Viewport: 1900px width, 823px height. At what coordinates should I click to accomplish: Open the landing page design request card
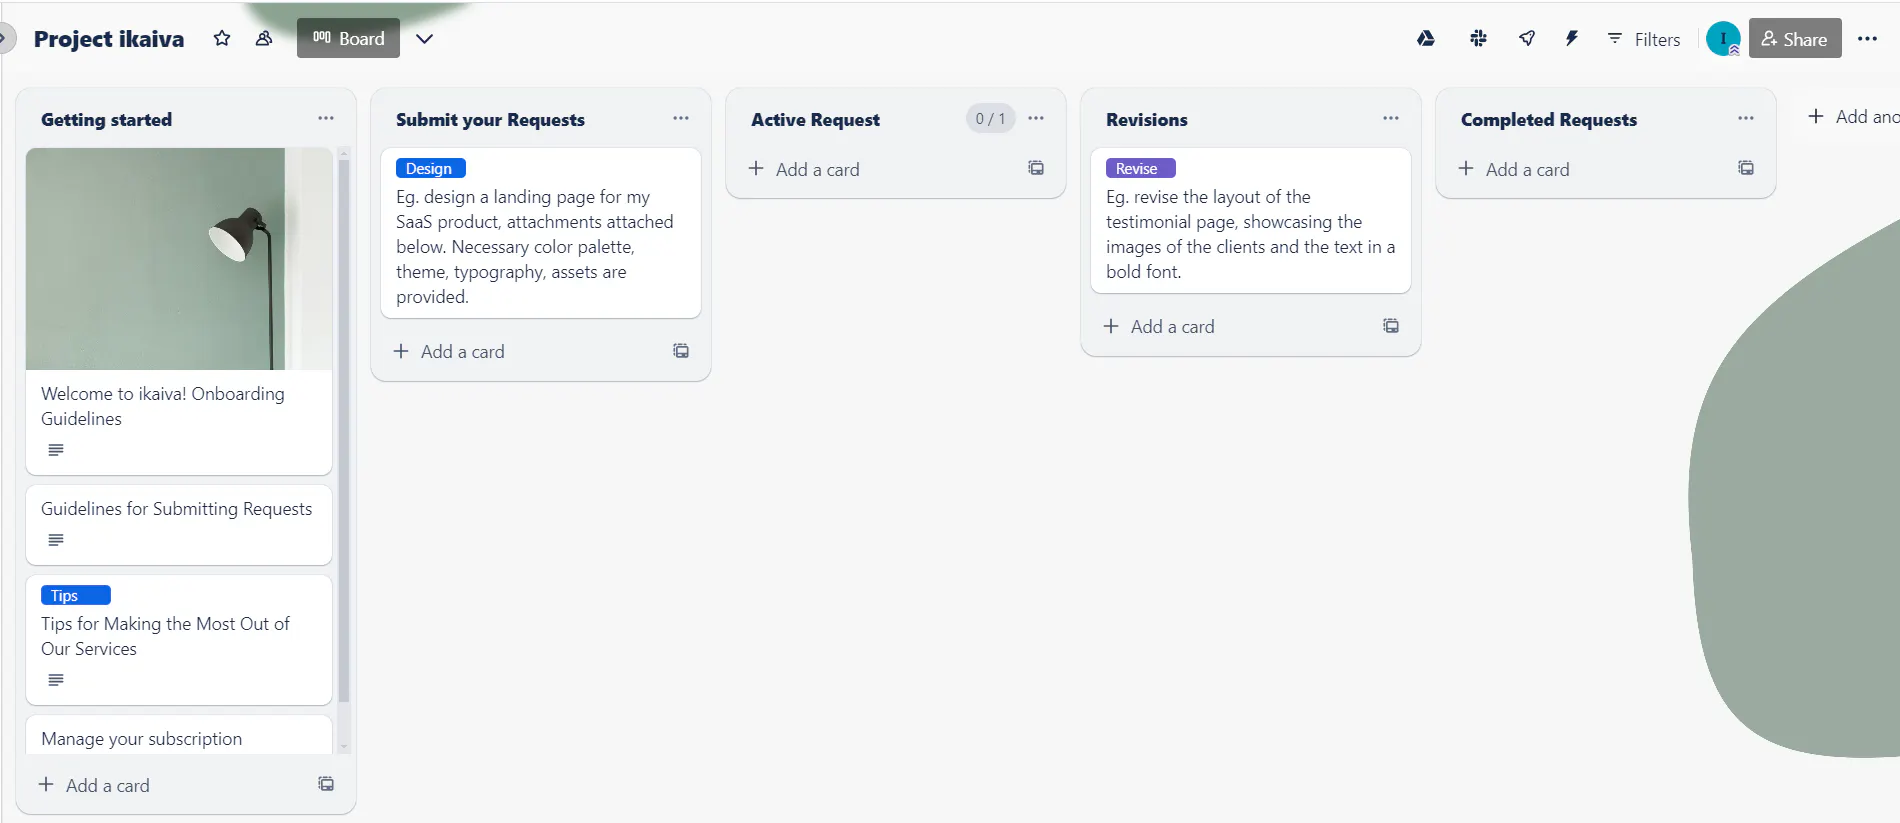(541, 233)
